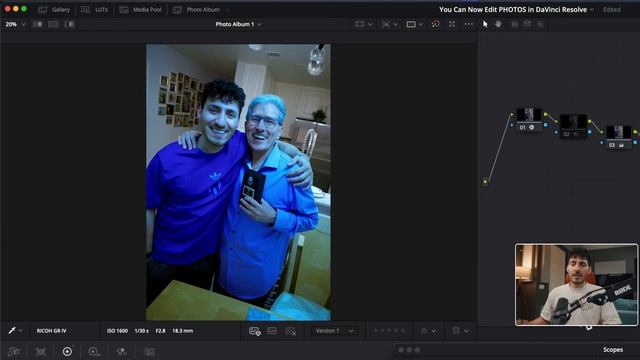Open the motion effects palette icon
The height and width of the screenshot is (360, 640).
tap(149, 351)
